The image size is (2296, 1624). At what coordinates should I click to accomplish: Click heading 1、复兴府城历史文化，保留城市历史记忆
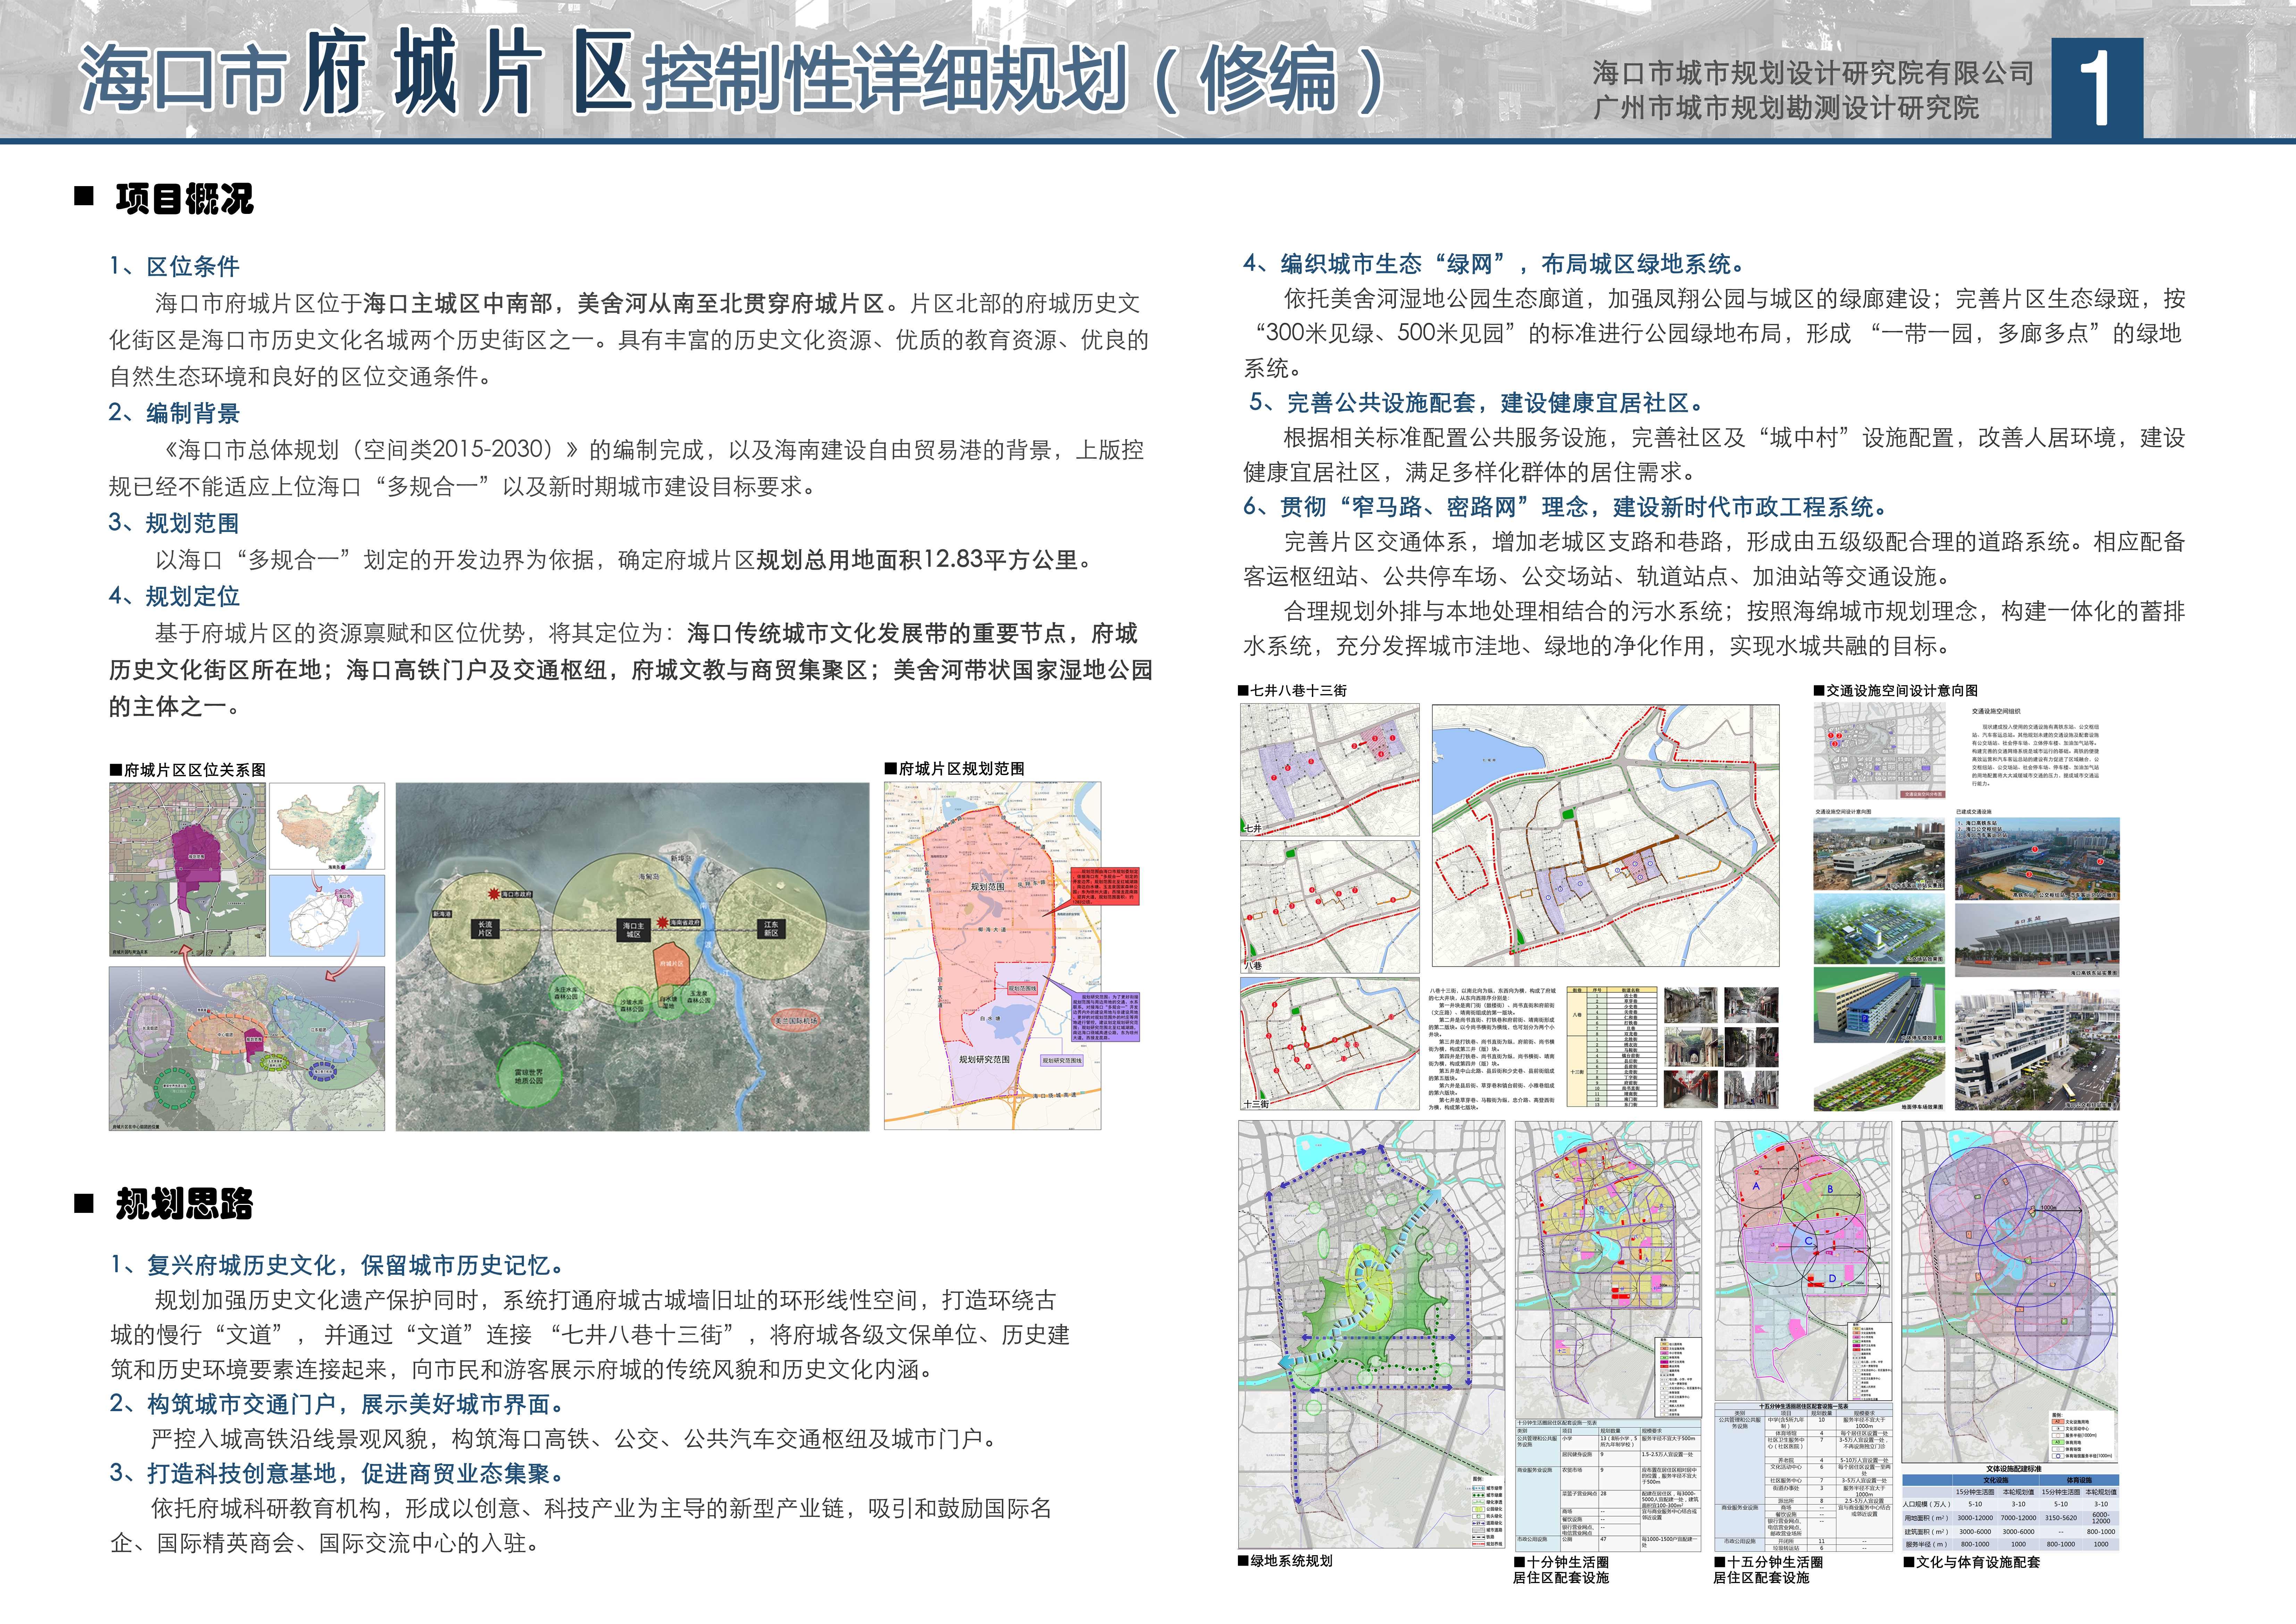pyautogui.click(x=338, y=1265)
